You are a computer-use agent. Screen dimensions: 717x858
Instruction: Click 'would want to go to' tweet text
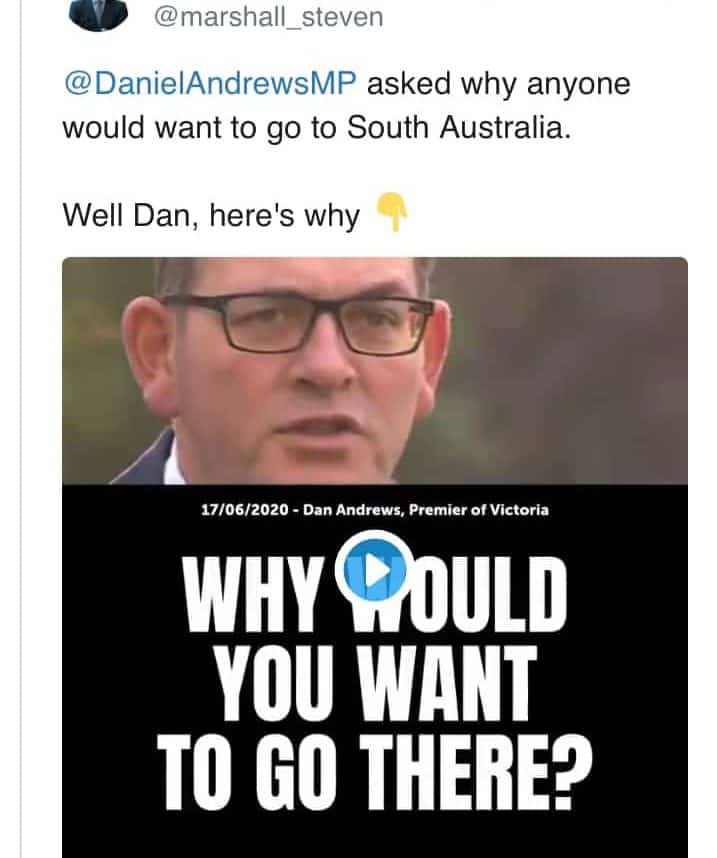tap(199, 129)
